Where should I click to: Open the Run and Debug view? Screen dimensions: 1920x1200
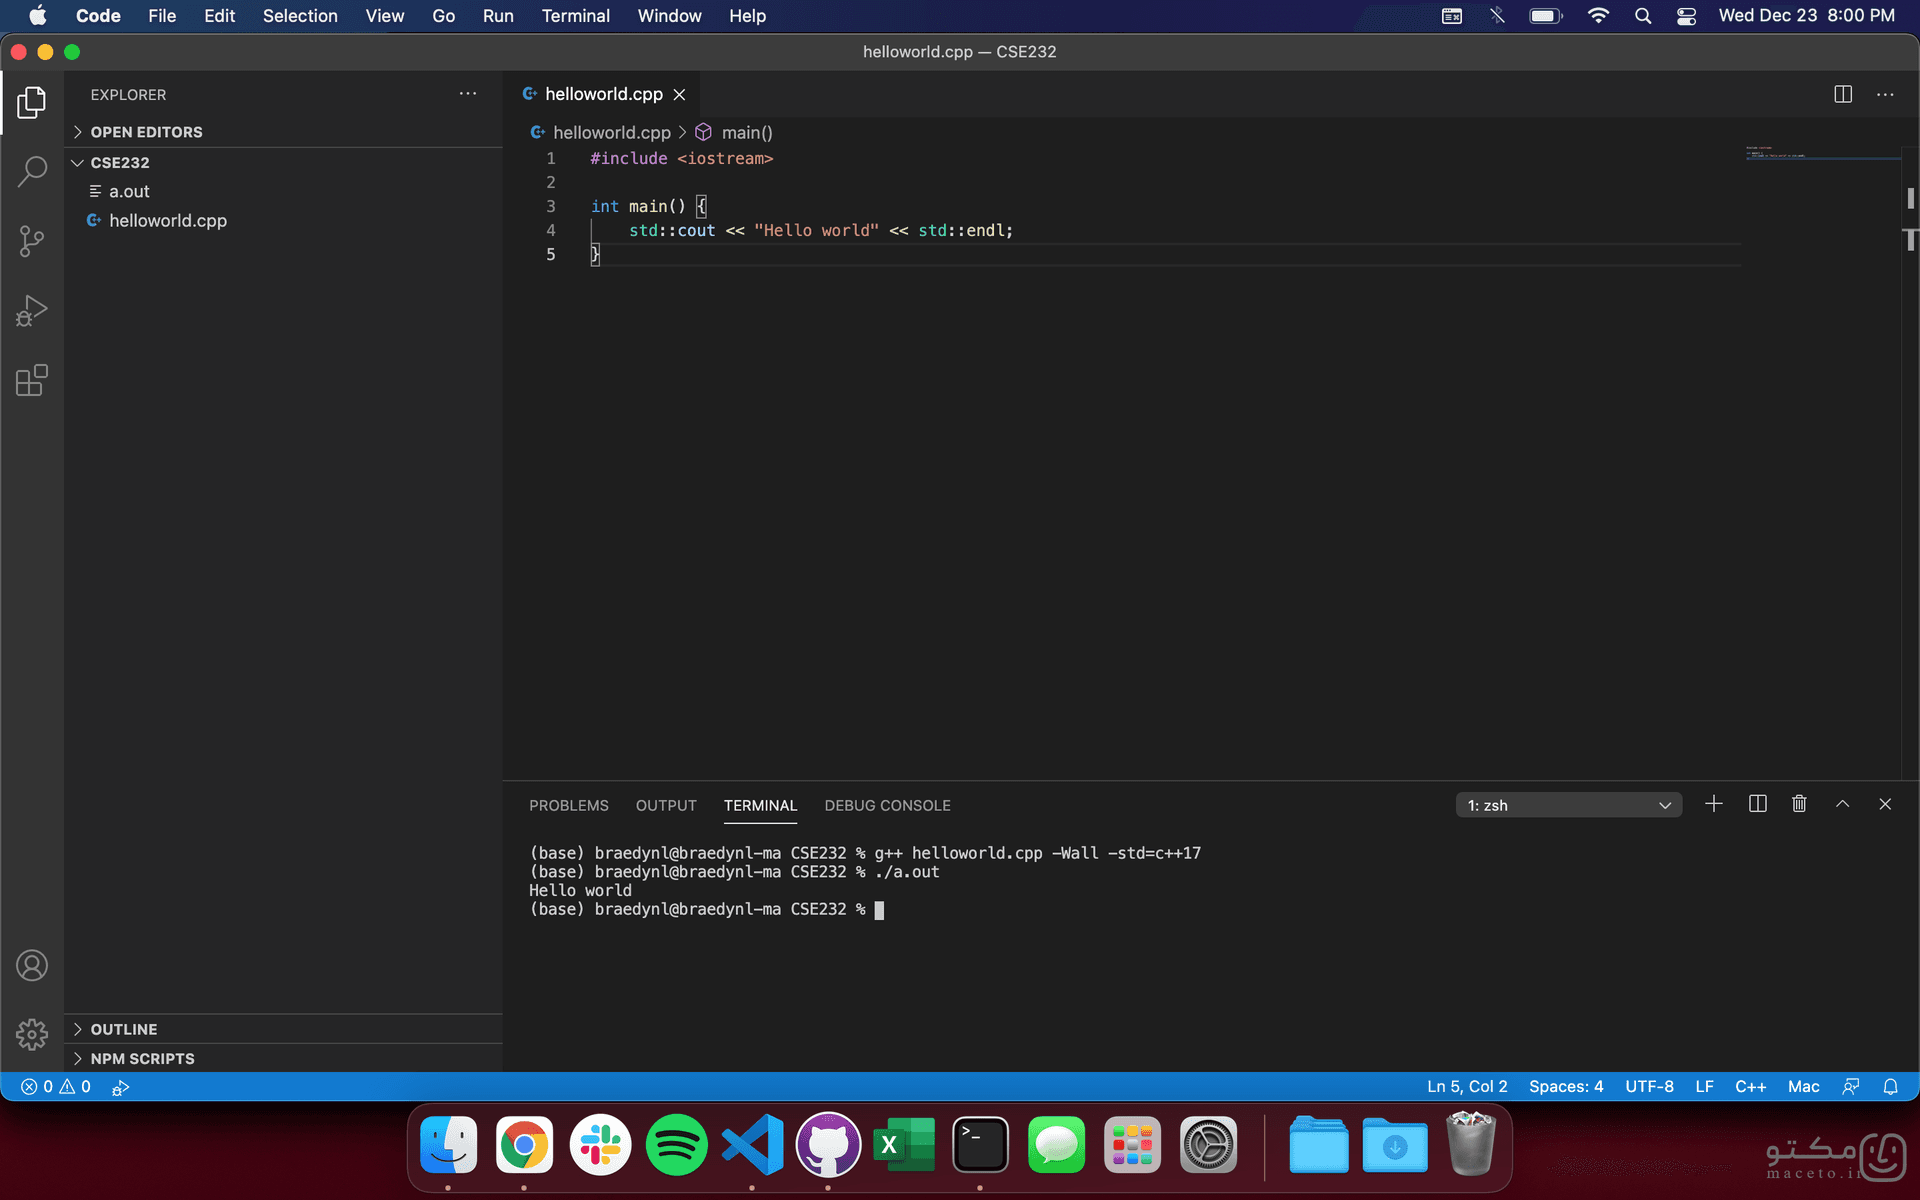click(x=32, y=311)
